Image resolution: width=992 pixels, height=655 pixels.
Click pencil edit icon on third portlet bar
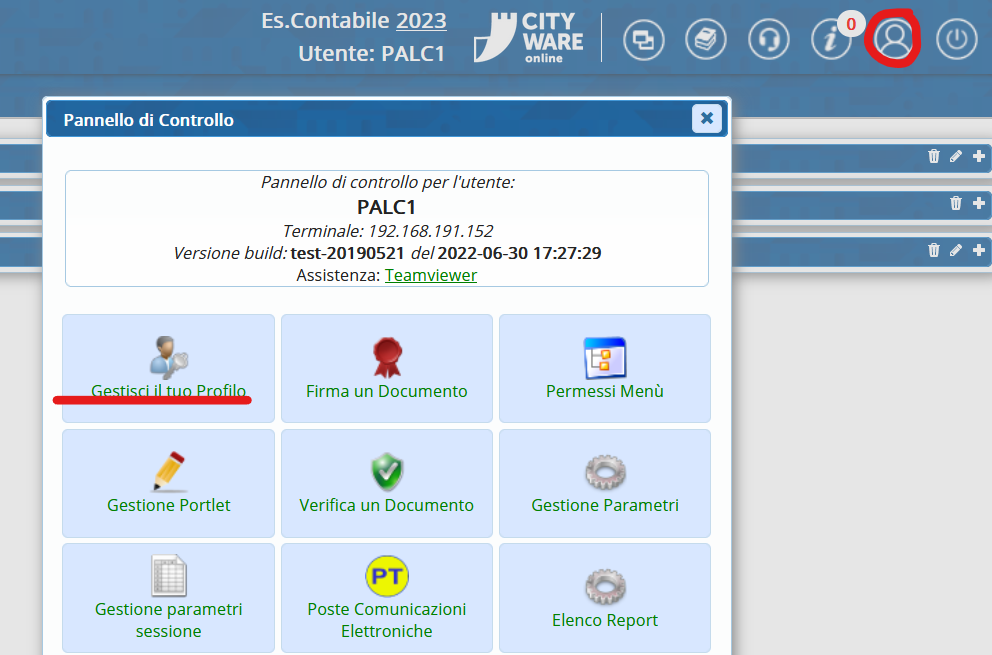click(956, 250)
